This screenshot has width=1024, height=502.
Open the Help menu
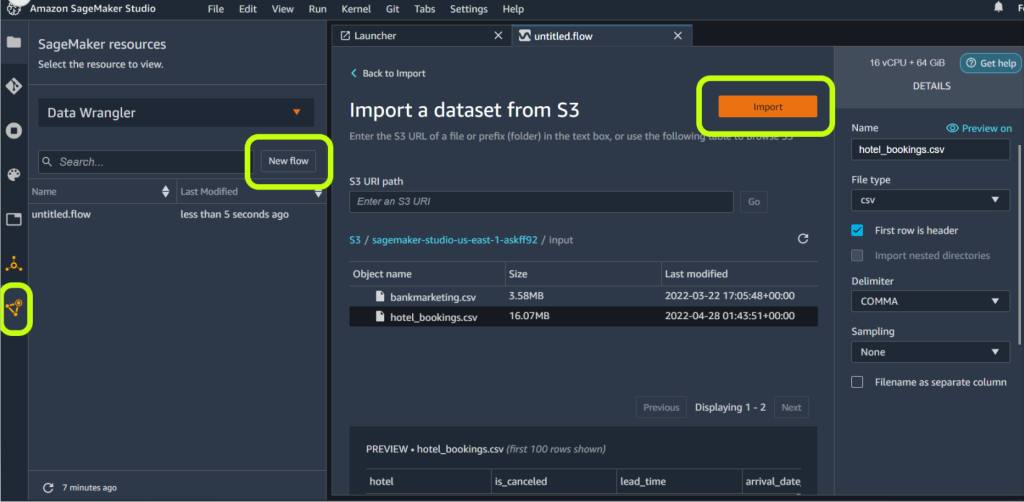(x=513, y=9)
